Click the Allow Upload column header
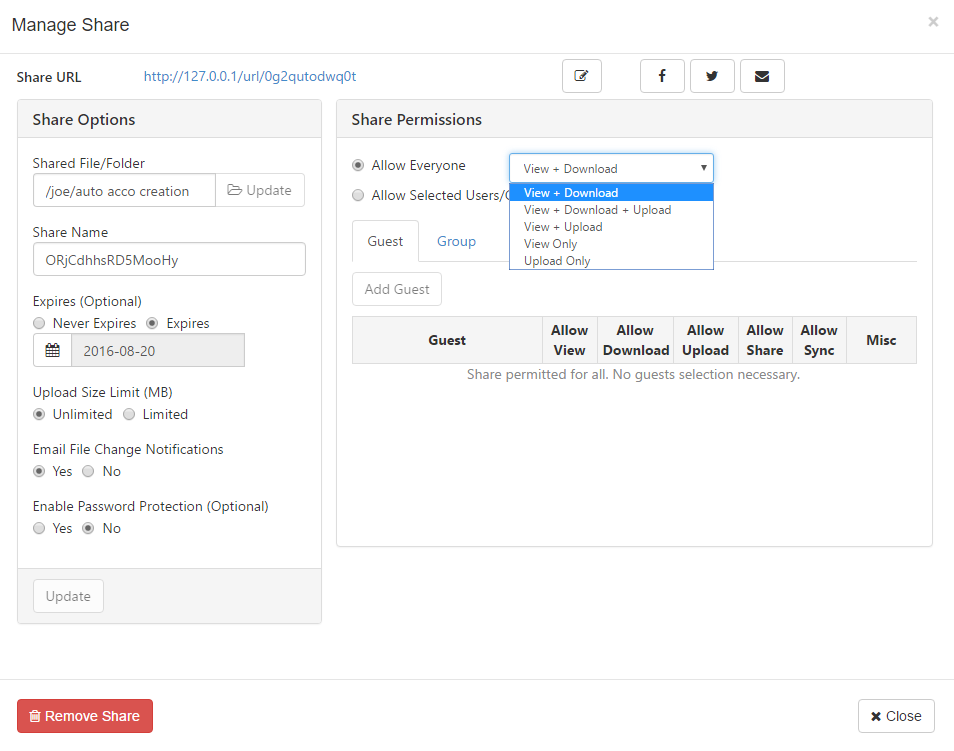954x751 pixels. pyautogui.click(x=706, y=340)
